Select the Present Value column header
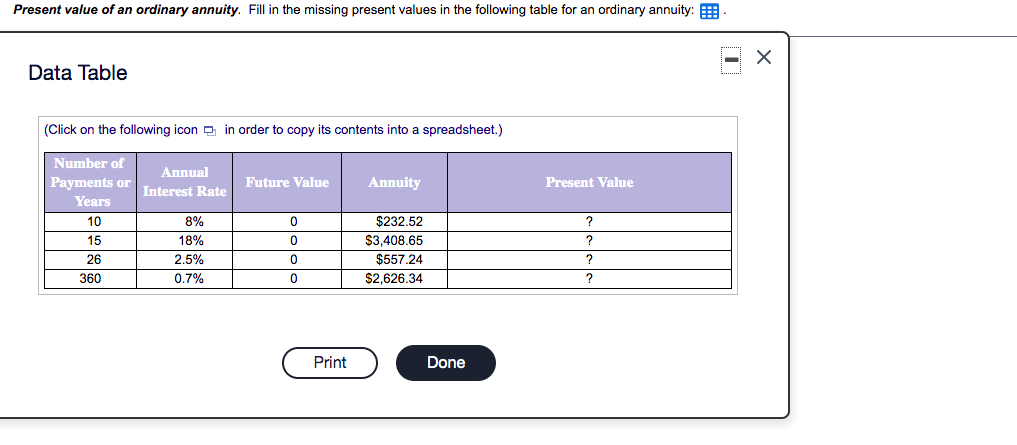Image resolution: width=1017 pixels, height=445 pixels. 589,182
